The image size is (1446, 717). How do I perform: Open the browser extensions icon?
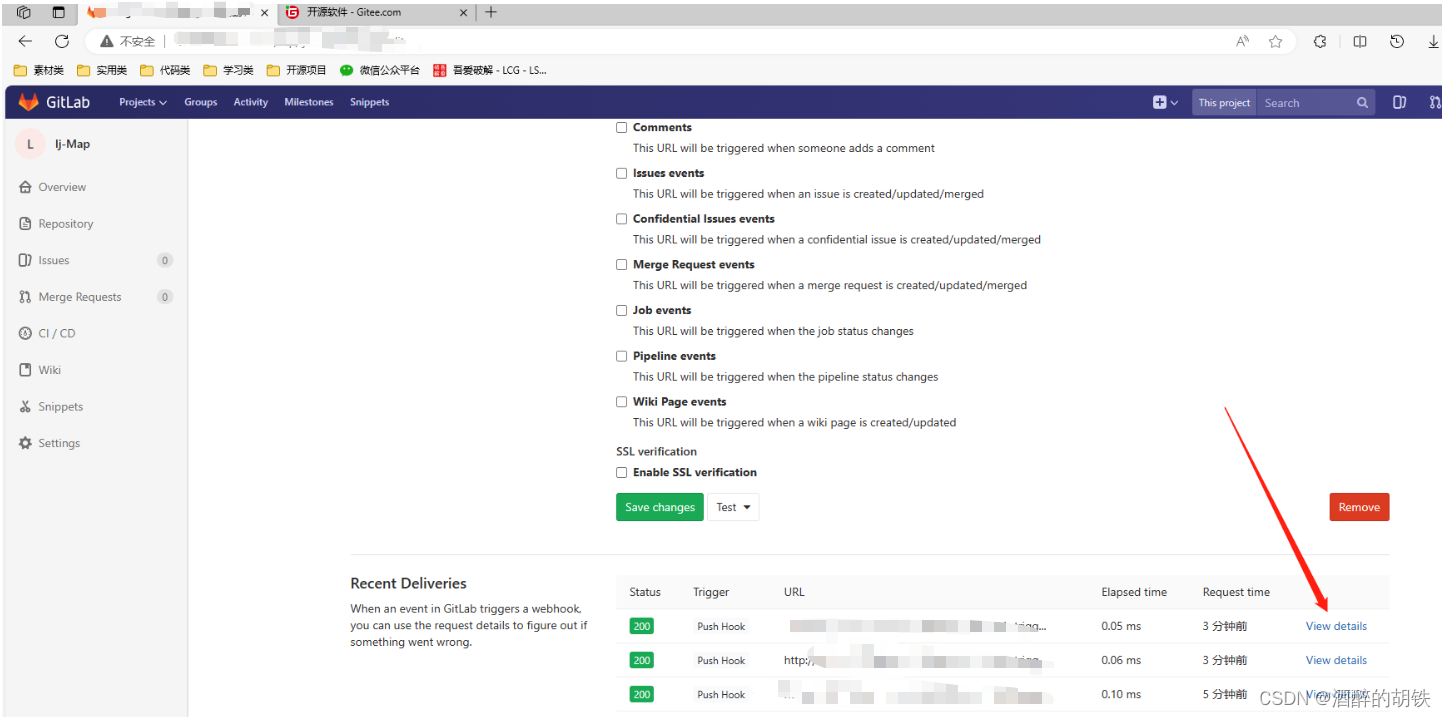(x=1320, y=41)
